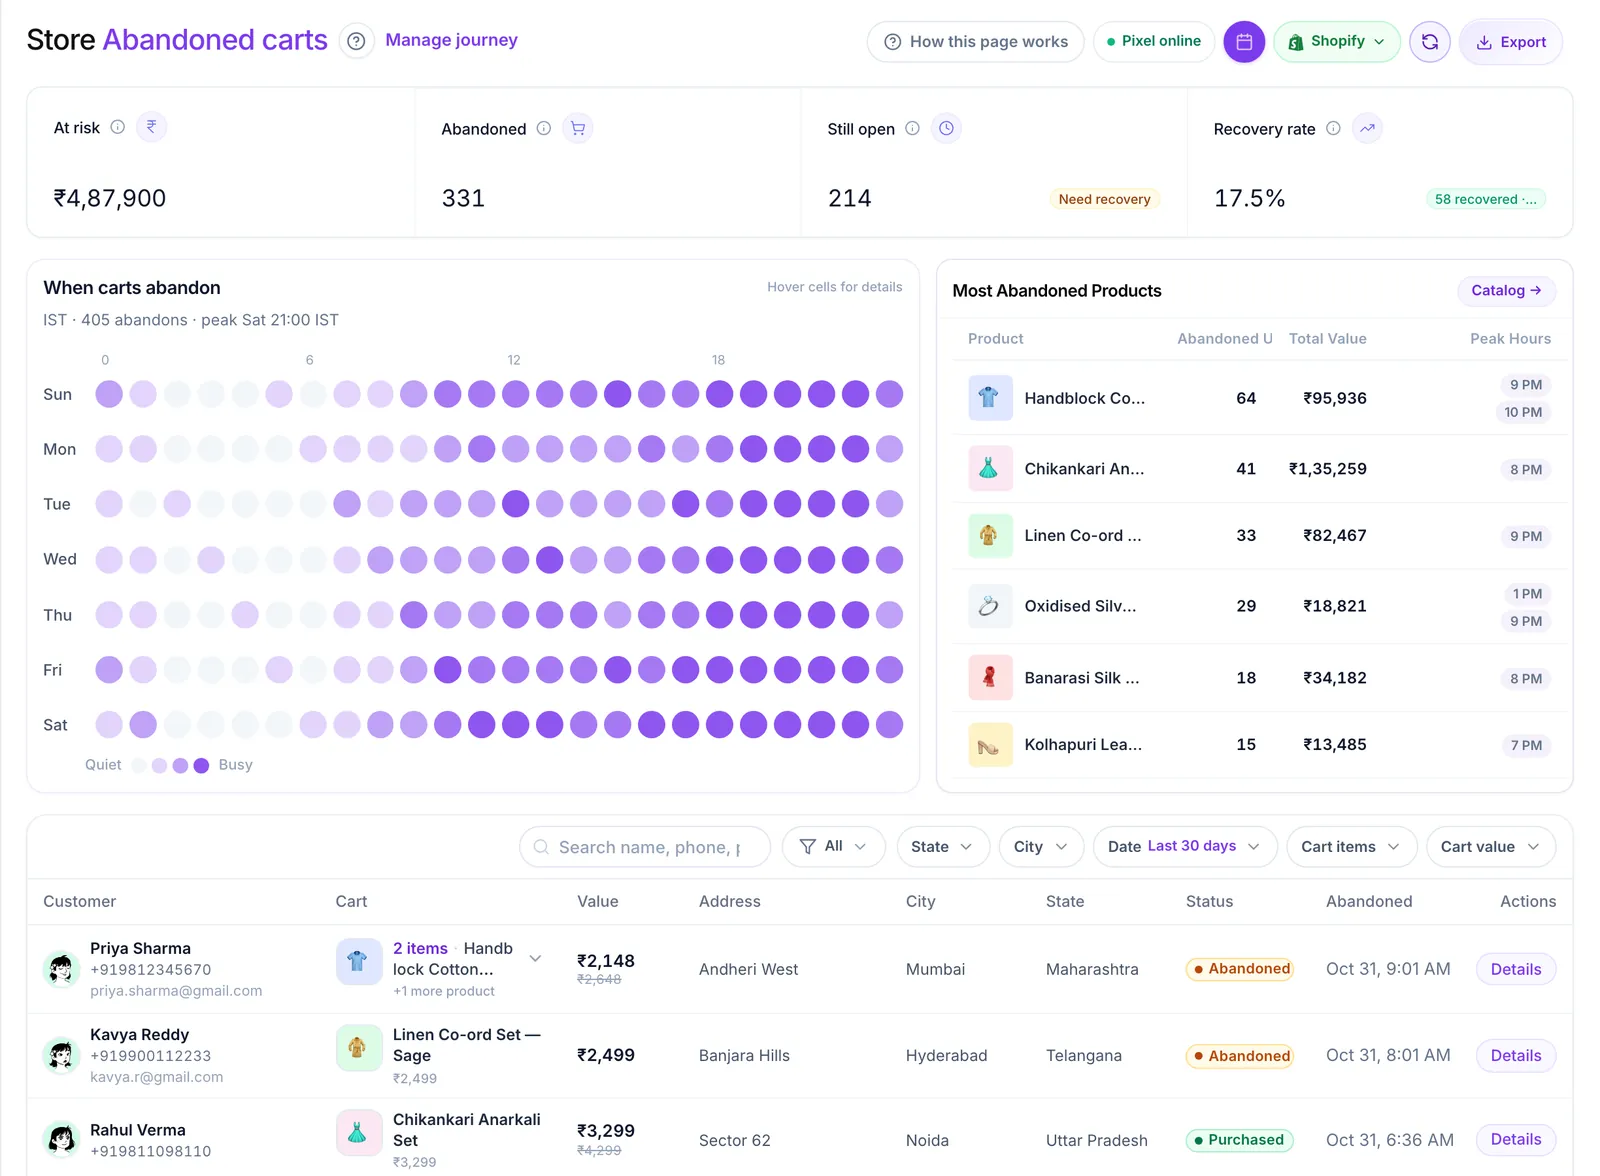The image size is (1600, 1176).
Task: Click the Oxidised Silv... ring thumbnail
Action: pos(990,606)
